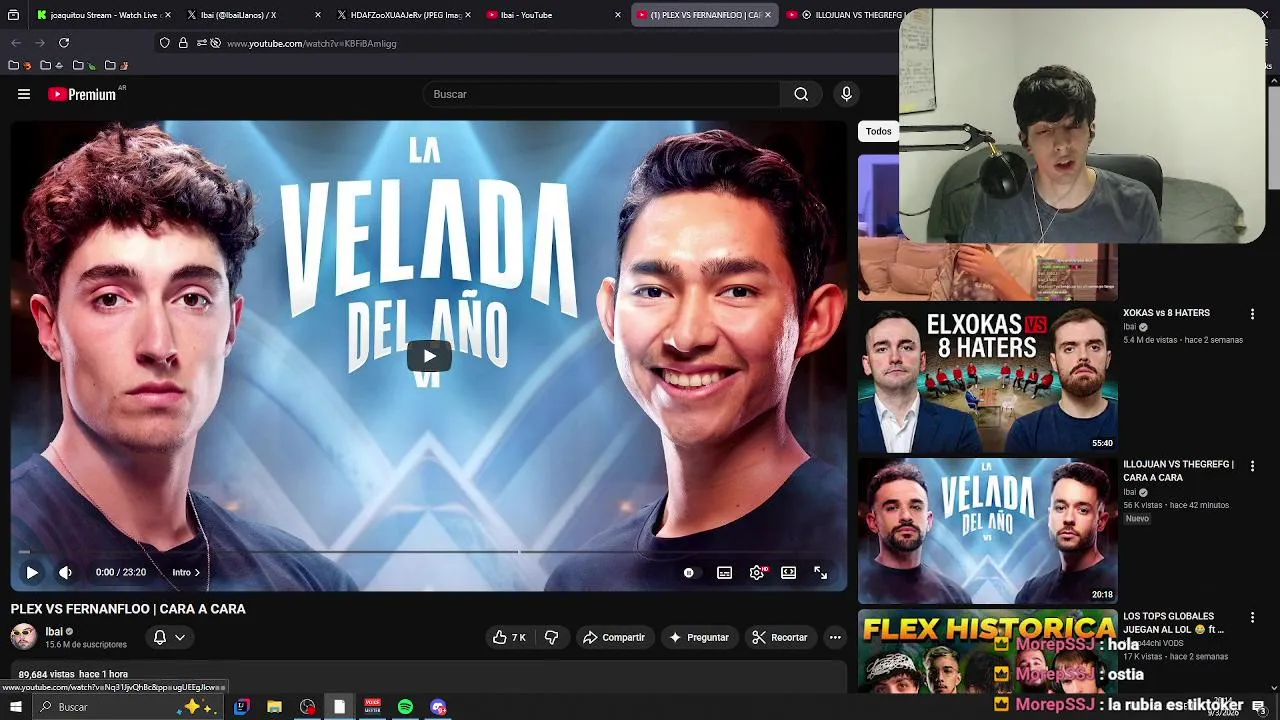
Task: Like the video with 7 K
Action: pos(510,637)
